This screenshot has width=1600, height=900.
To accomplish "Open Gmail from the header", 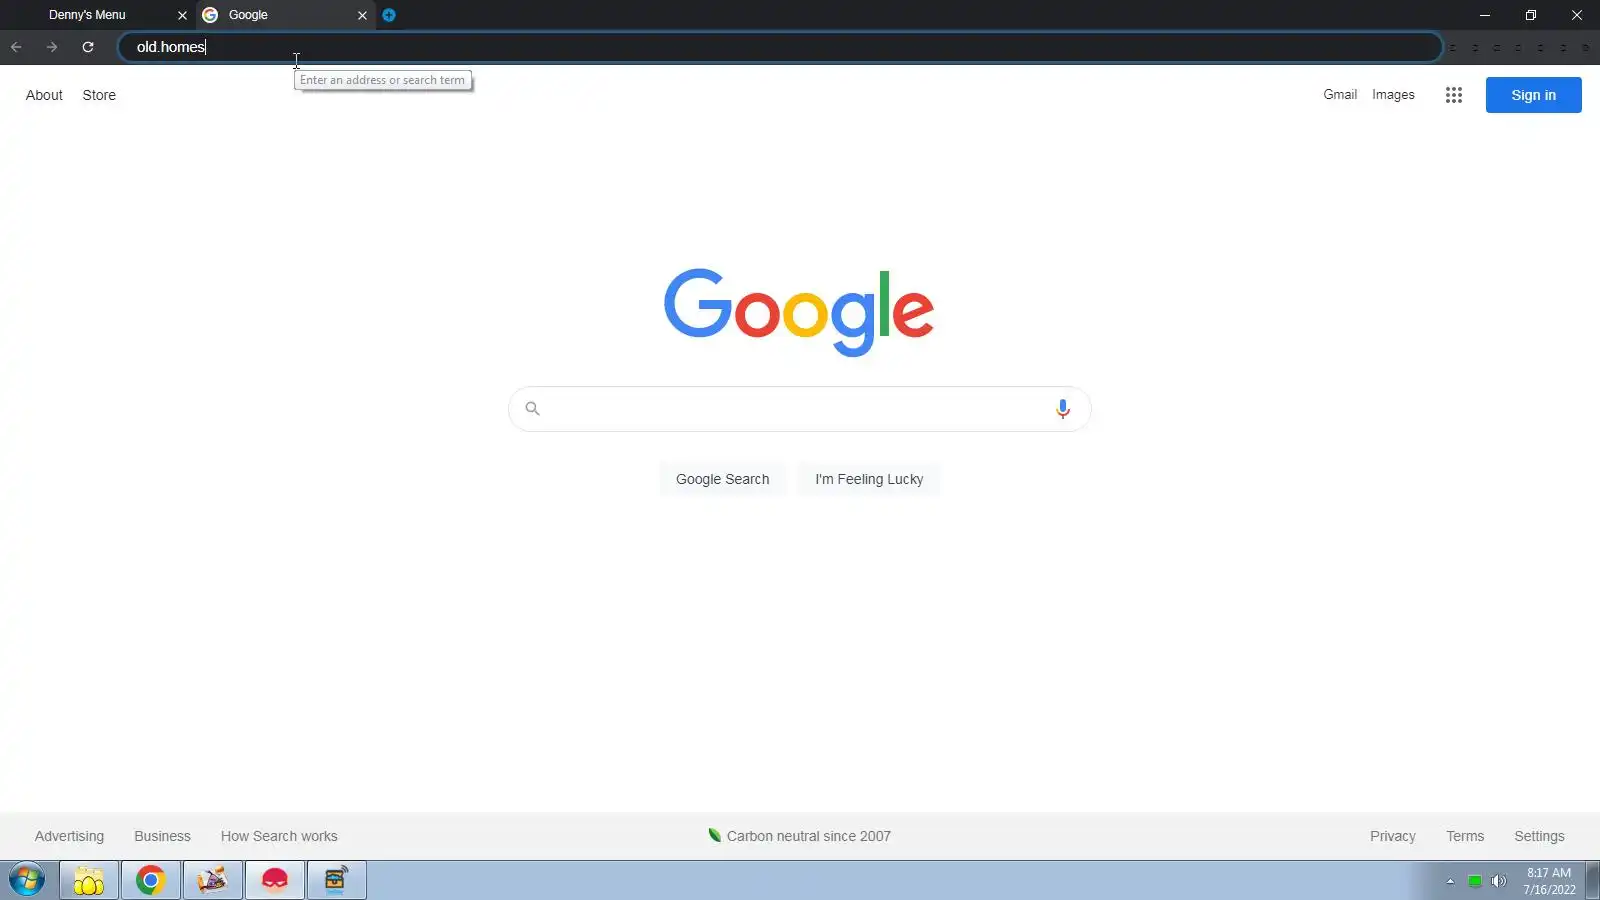I will 1340,95.
